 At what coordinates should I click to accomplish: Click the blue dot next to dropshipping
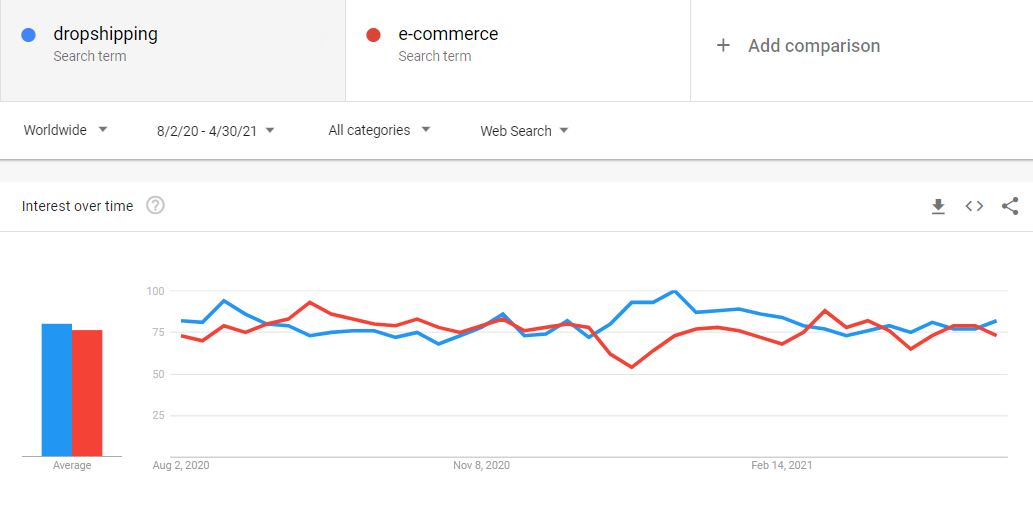pos(28,35)
